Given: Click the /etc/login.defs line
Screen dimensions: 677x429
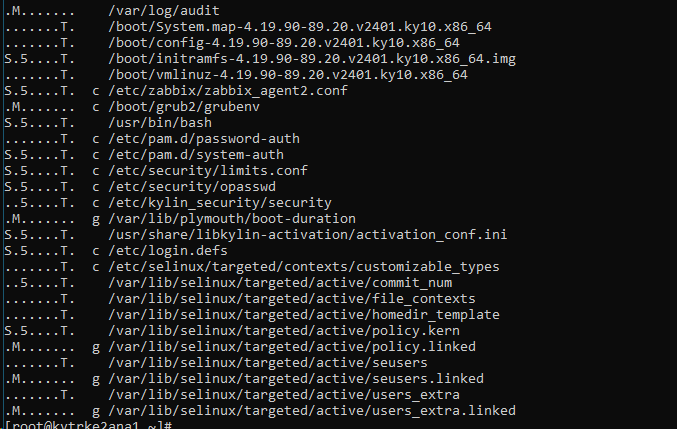Looking at the screenshot, I should (168, 250).
